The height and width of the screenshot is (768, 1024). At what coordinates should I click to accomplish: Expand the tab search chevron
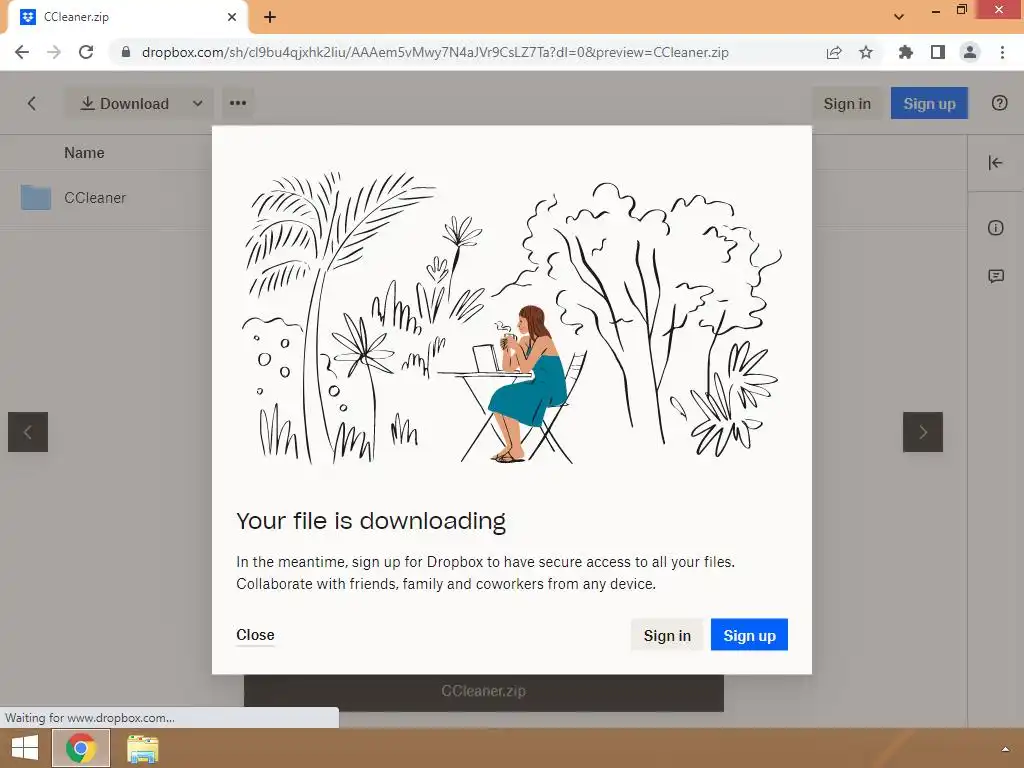click(899, 16)
